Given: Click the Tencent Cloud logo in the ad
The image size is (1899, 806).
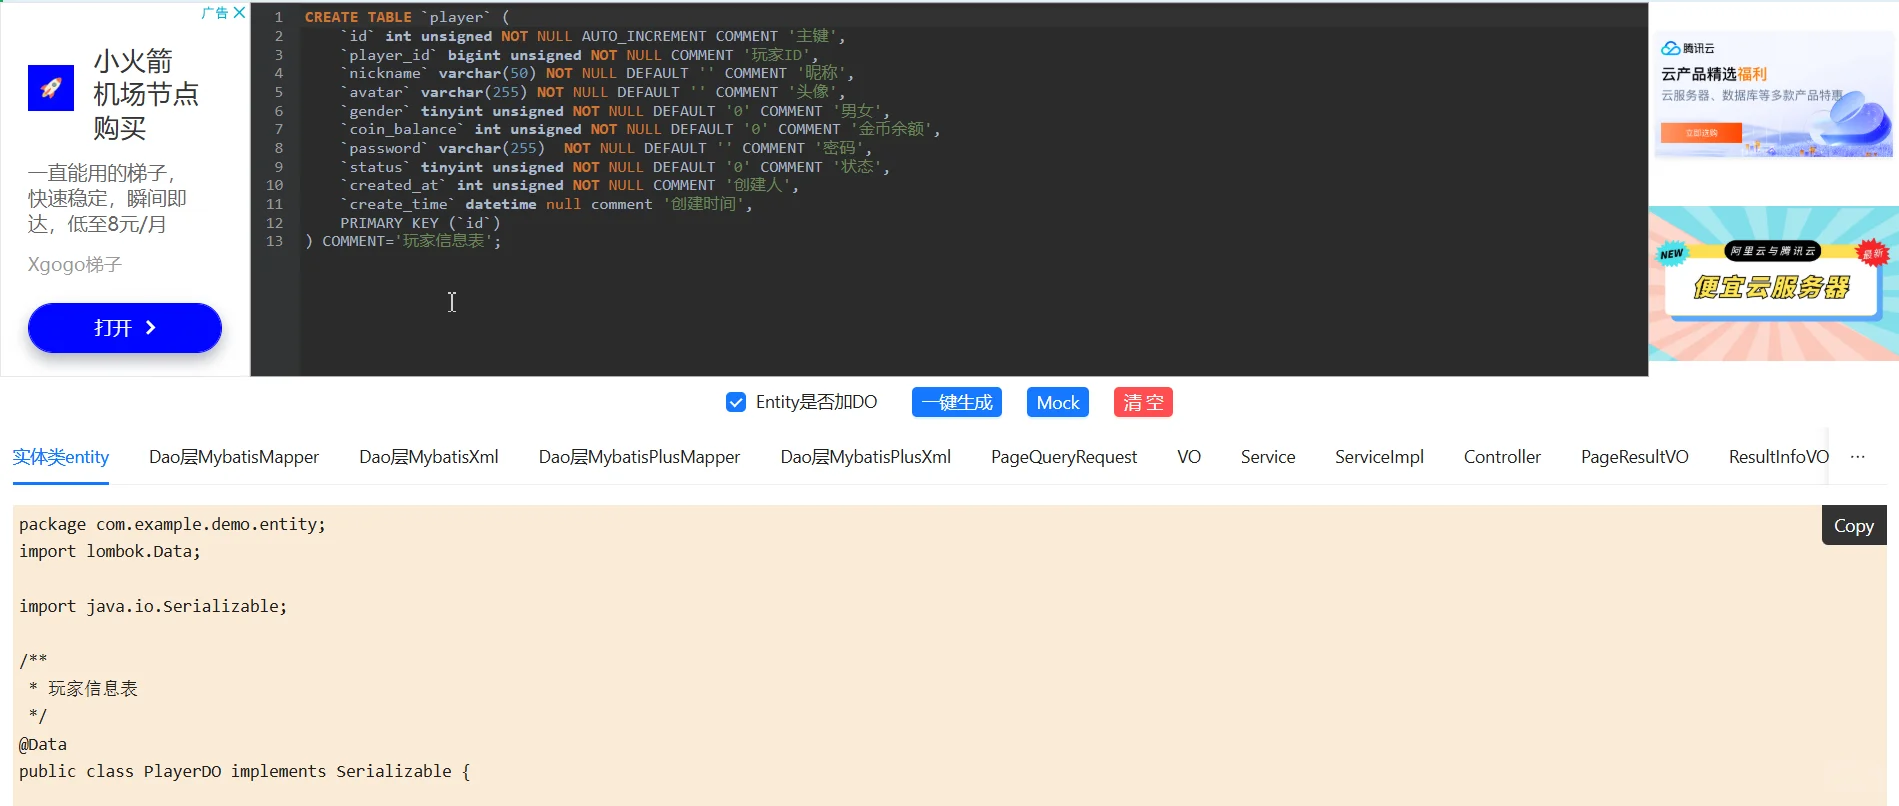Looking at the screenshot, I should pyautogui.click(x=1688, y=48).
